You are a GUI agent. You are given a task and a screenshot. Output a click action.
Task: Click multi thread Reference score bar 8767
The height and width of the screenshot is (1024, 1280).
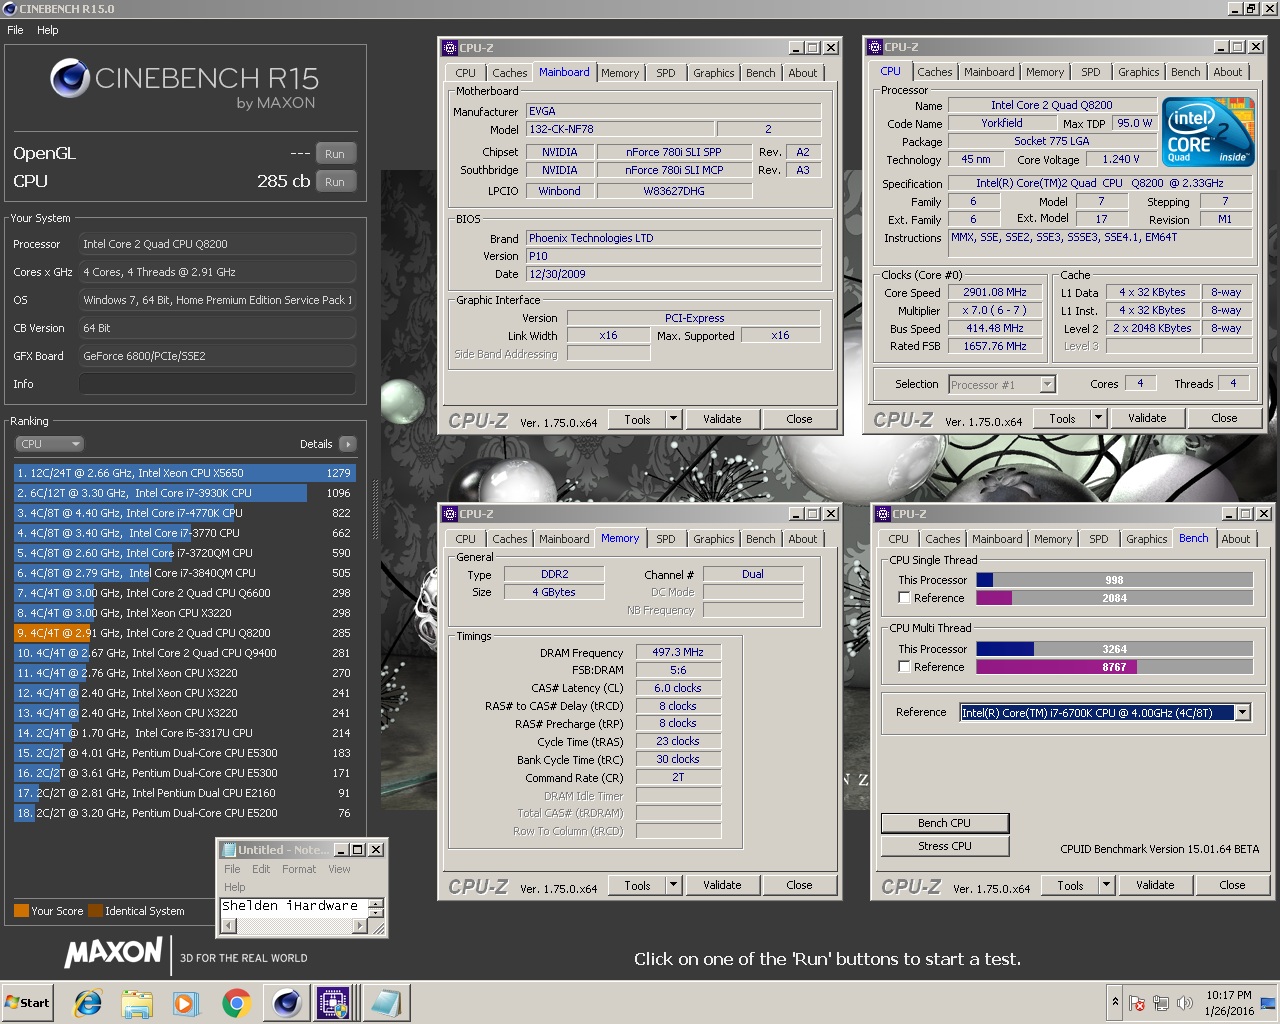[1114, 667]
